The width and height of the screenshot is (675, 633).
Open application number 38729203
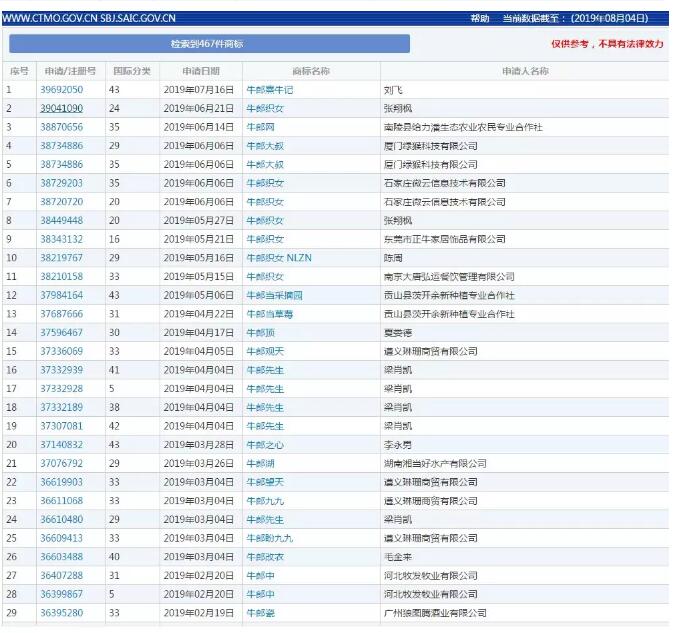[x=62, y=183]
